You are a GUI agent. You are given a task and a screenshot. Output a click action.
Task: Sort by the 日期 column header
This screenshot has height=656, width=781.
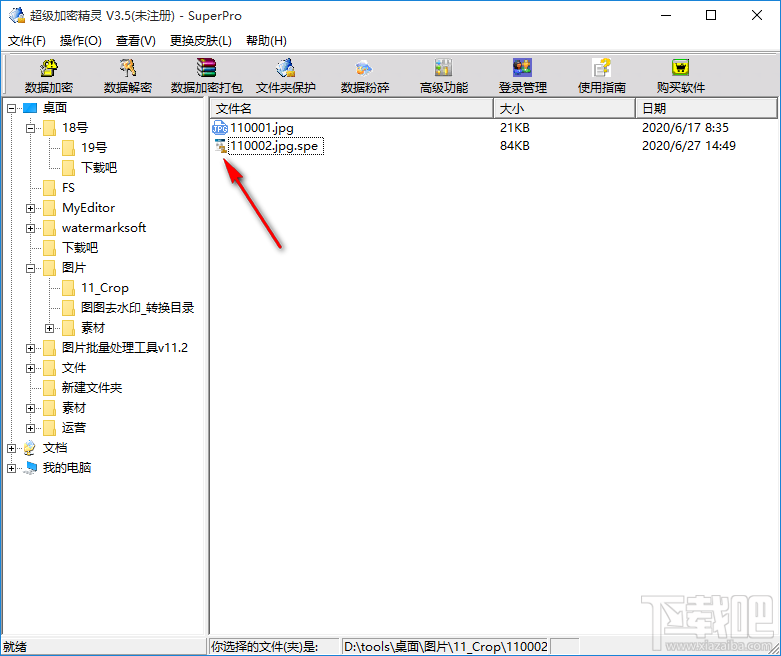[x=706, y=108]
